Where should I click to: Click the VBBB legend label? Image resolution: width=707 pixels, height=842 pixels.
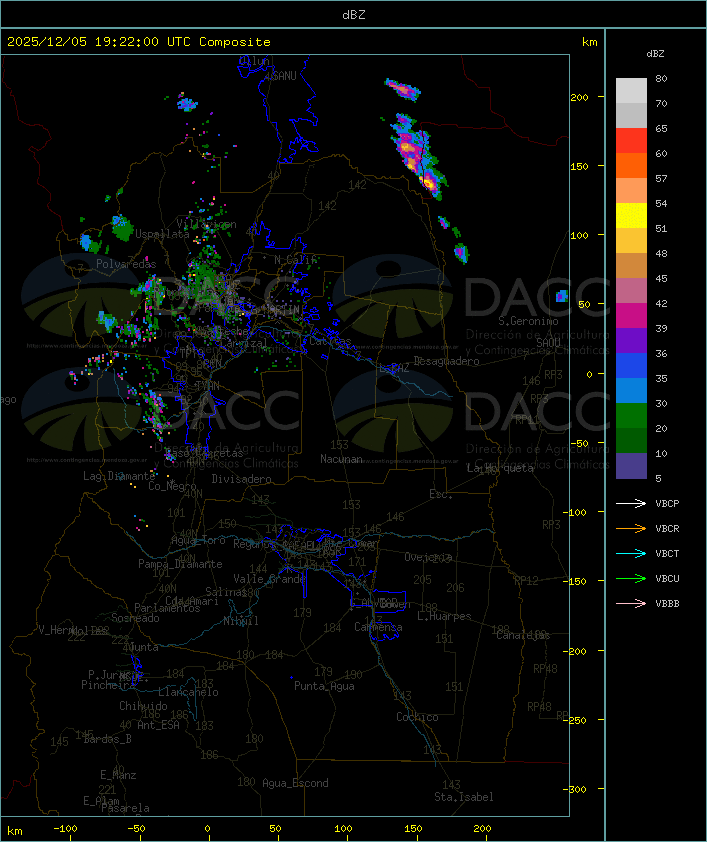667,604
